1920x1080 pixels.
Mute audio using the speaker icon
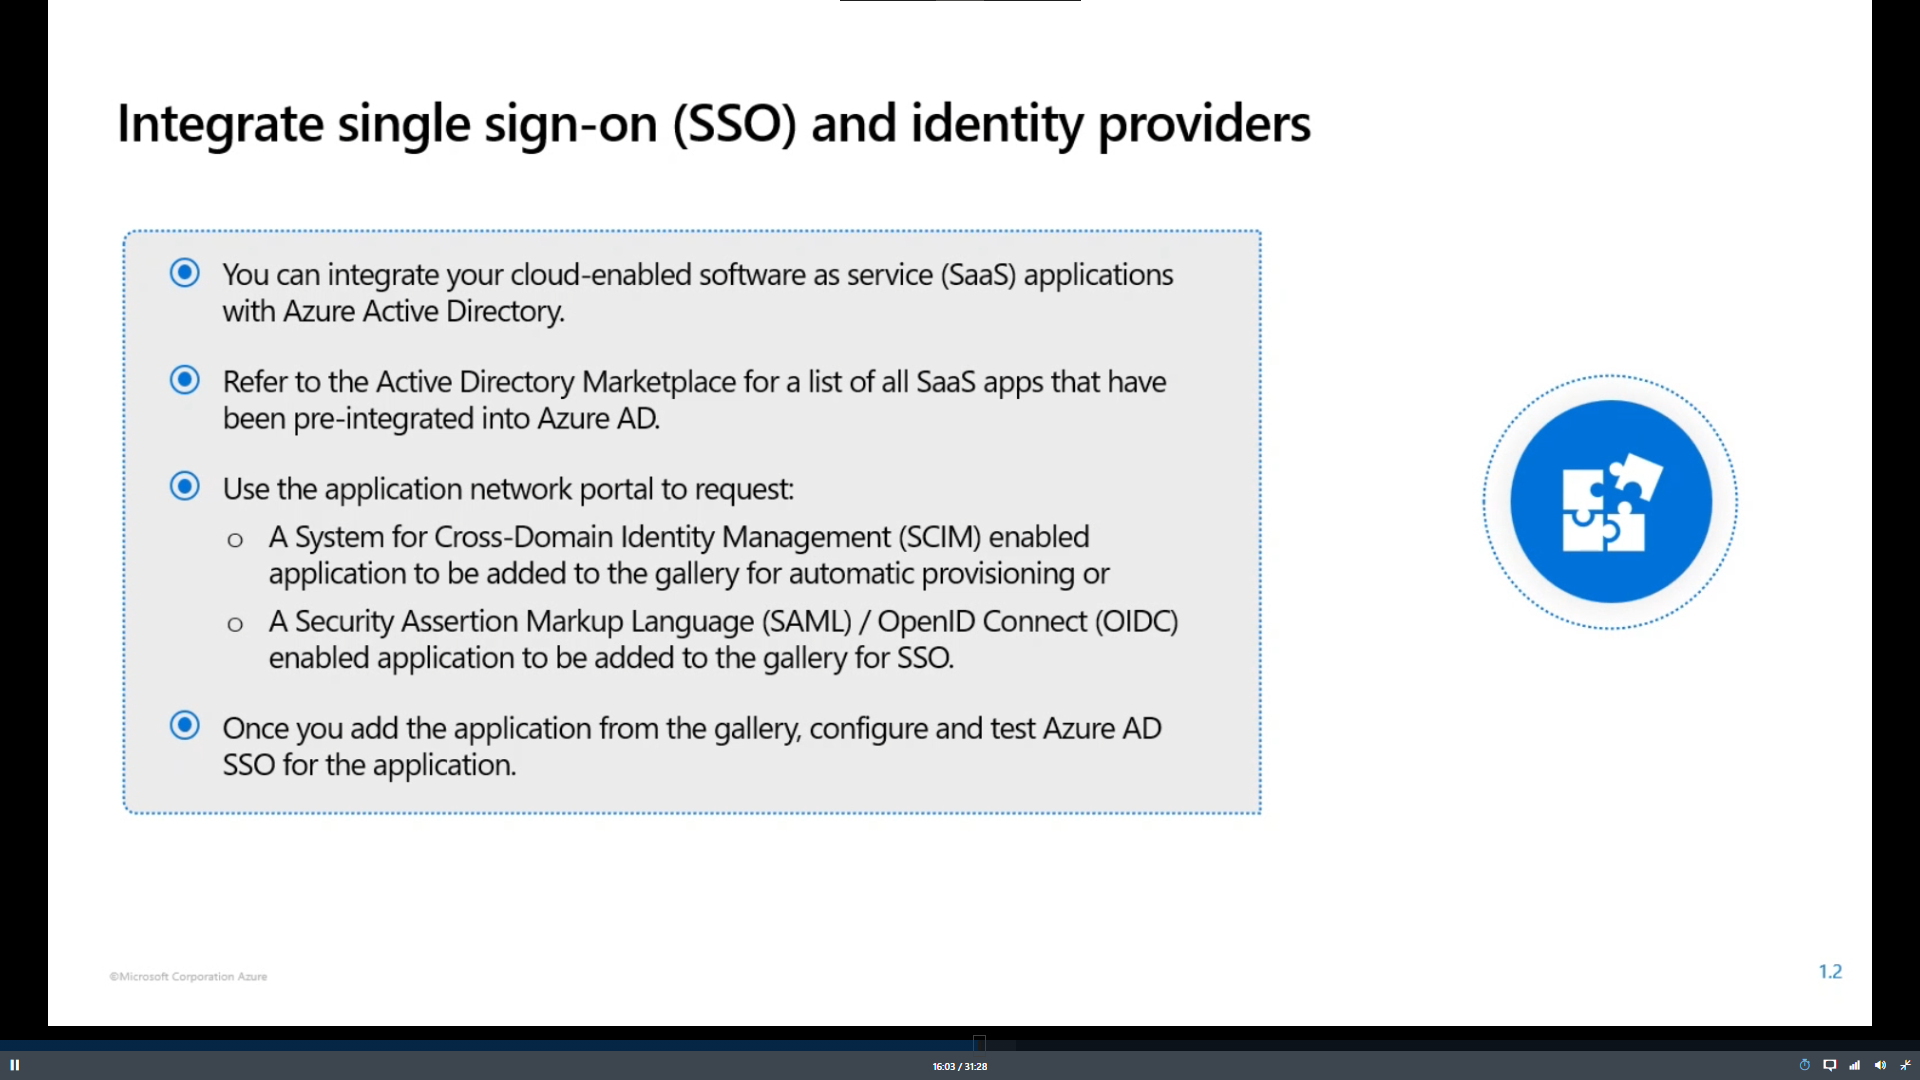[x=1880, y=1065]
